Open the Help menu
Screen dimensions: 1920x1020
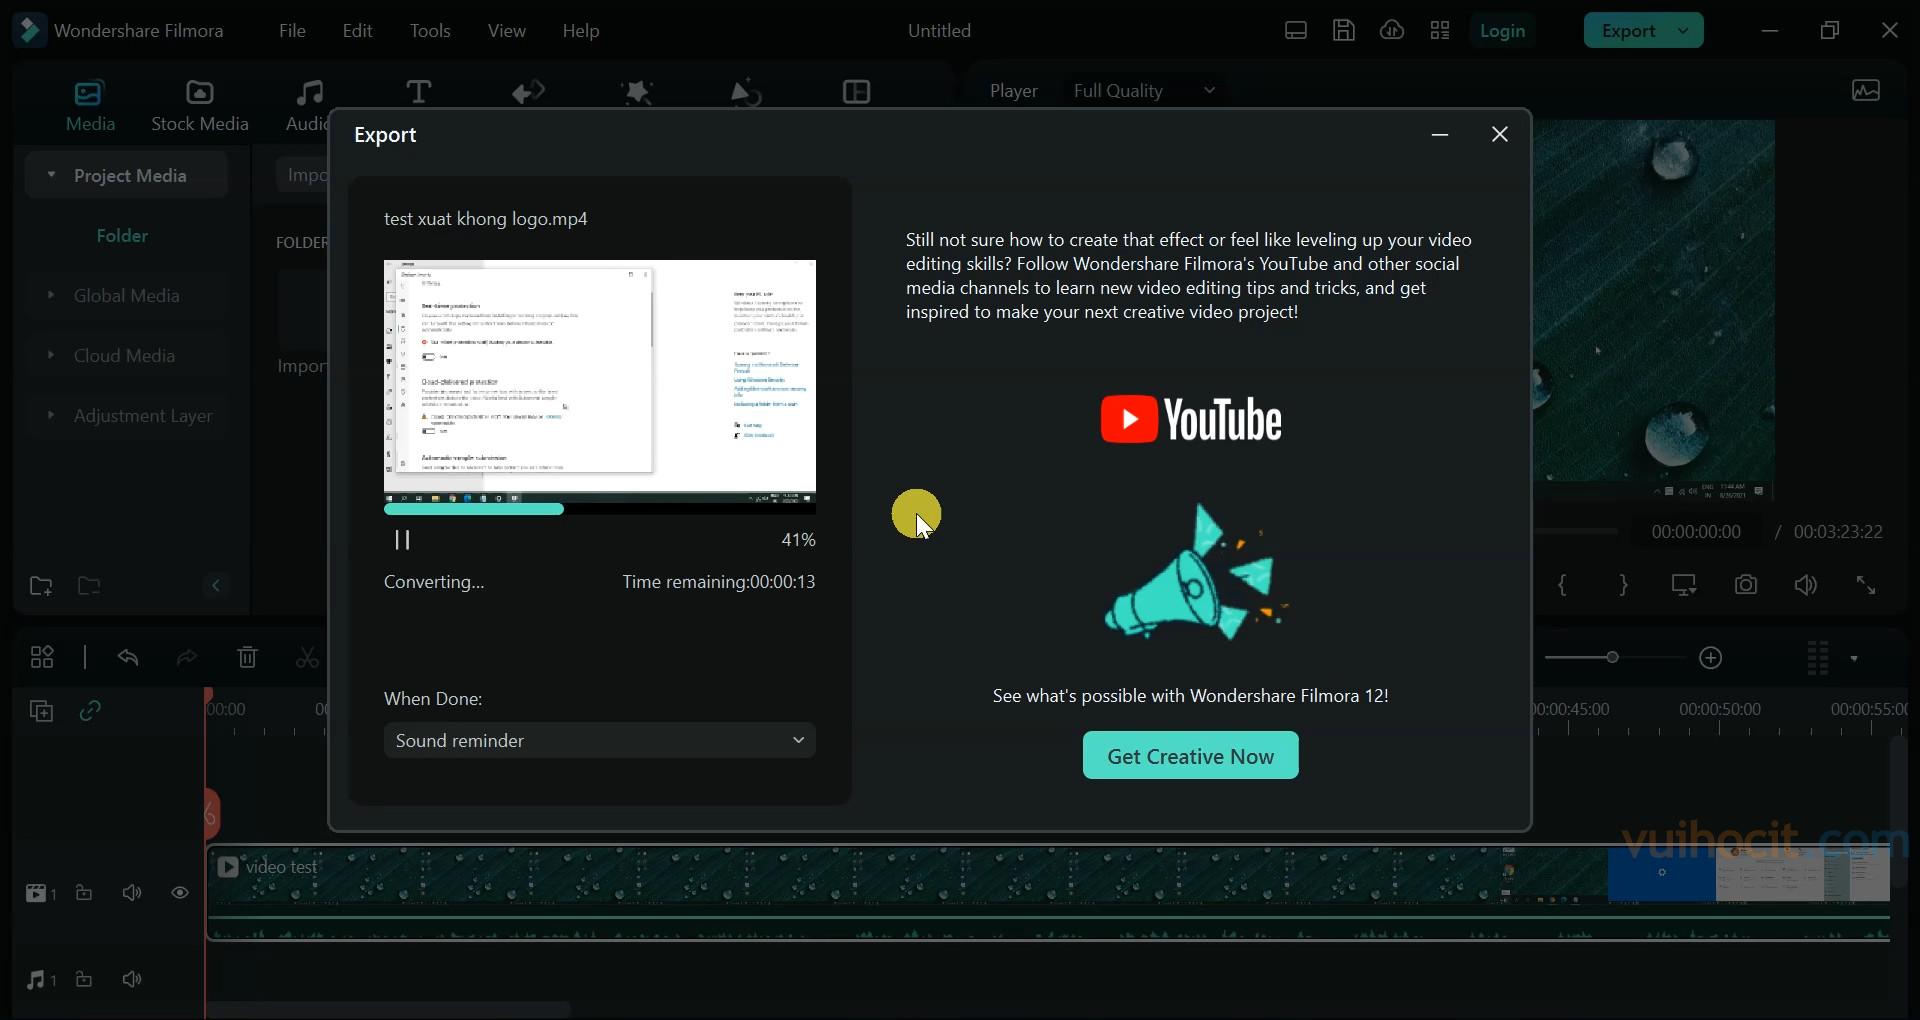pos(581,31)
